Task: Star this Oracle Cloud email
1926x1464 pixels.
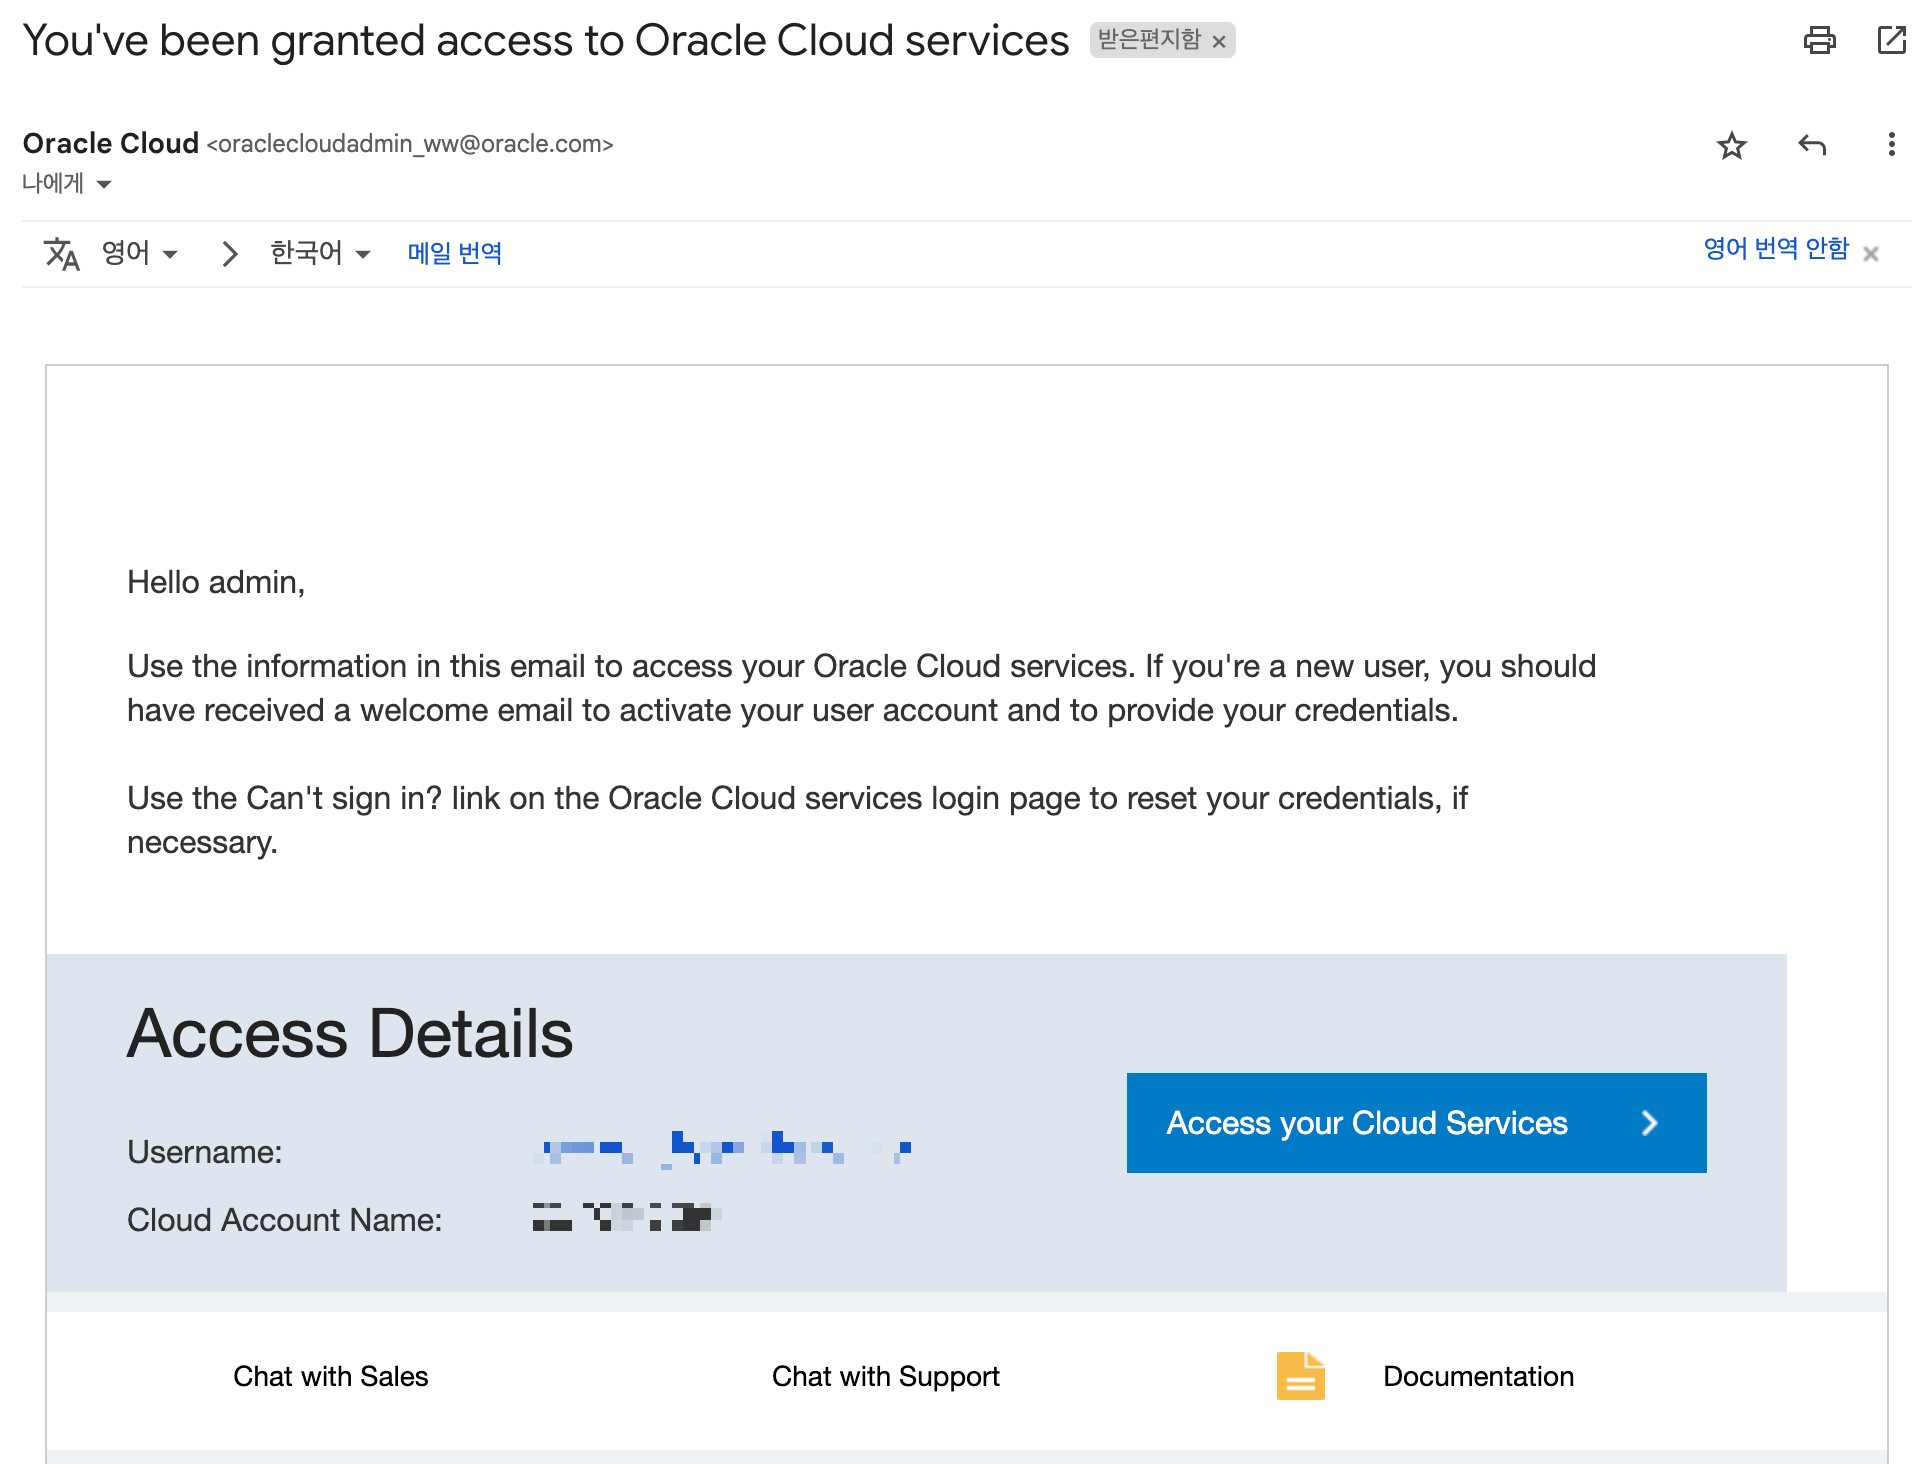Action: [1731, 146]
